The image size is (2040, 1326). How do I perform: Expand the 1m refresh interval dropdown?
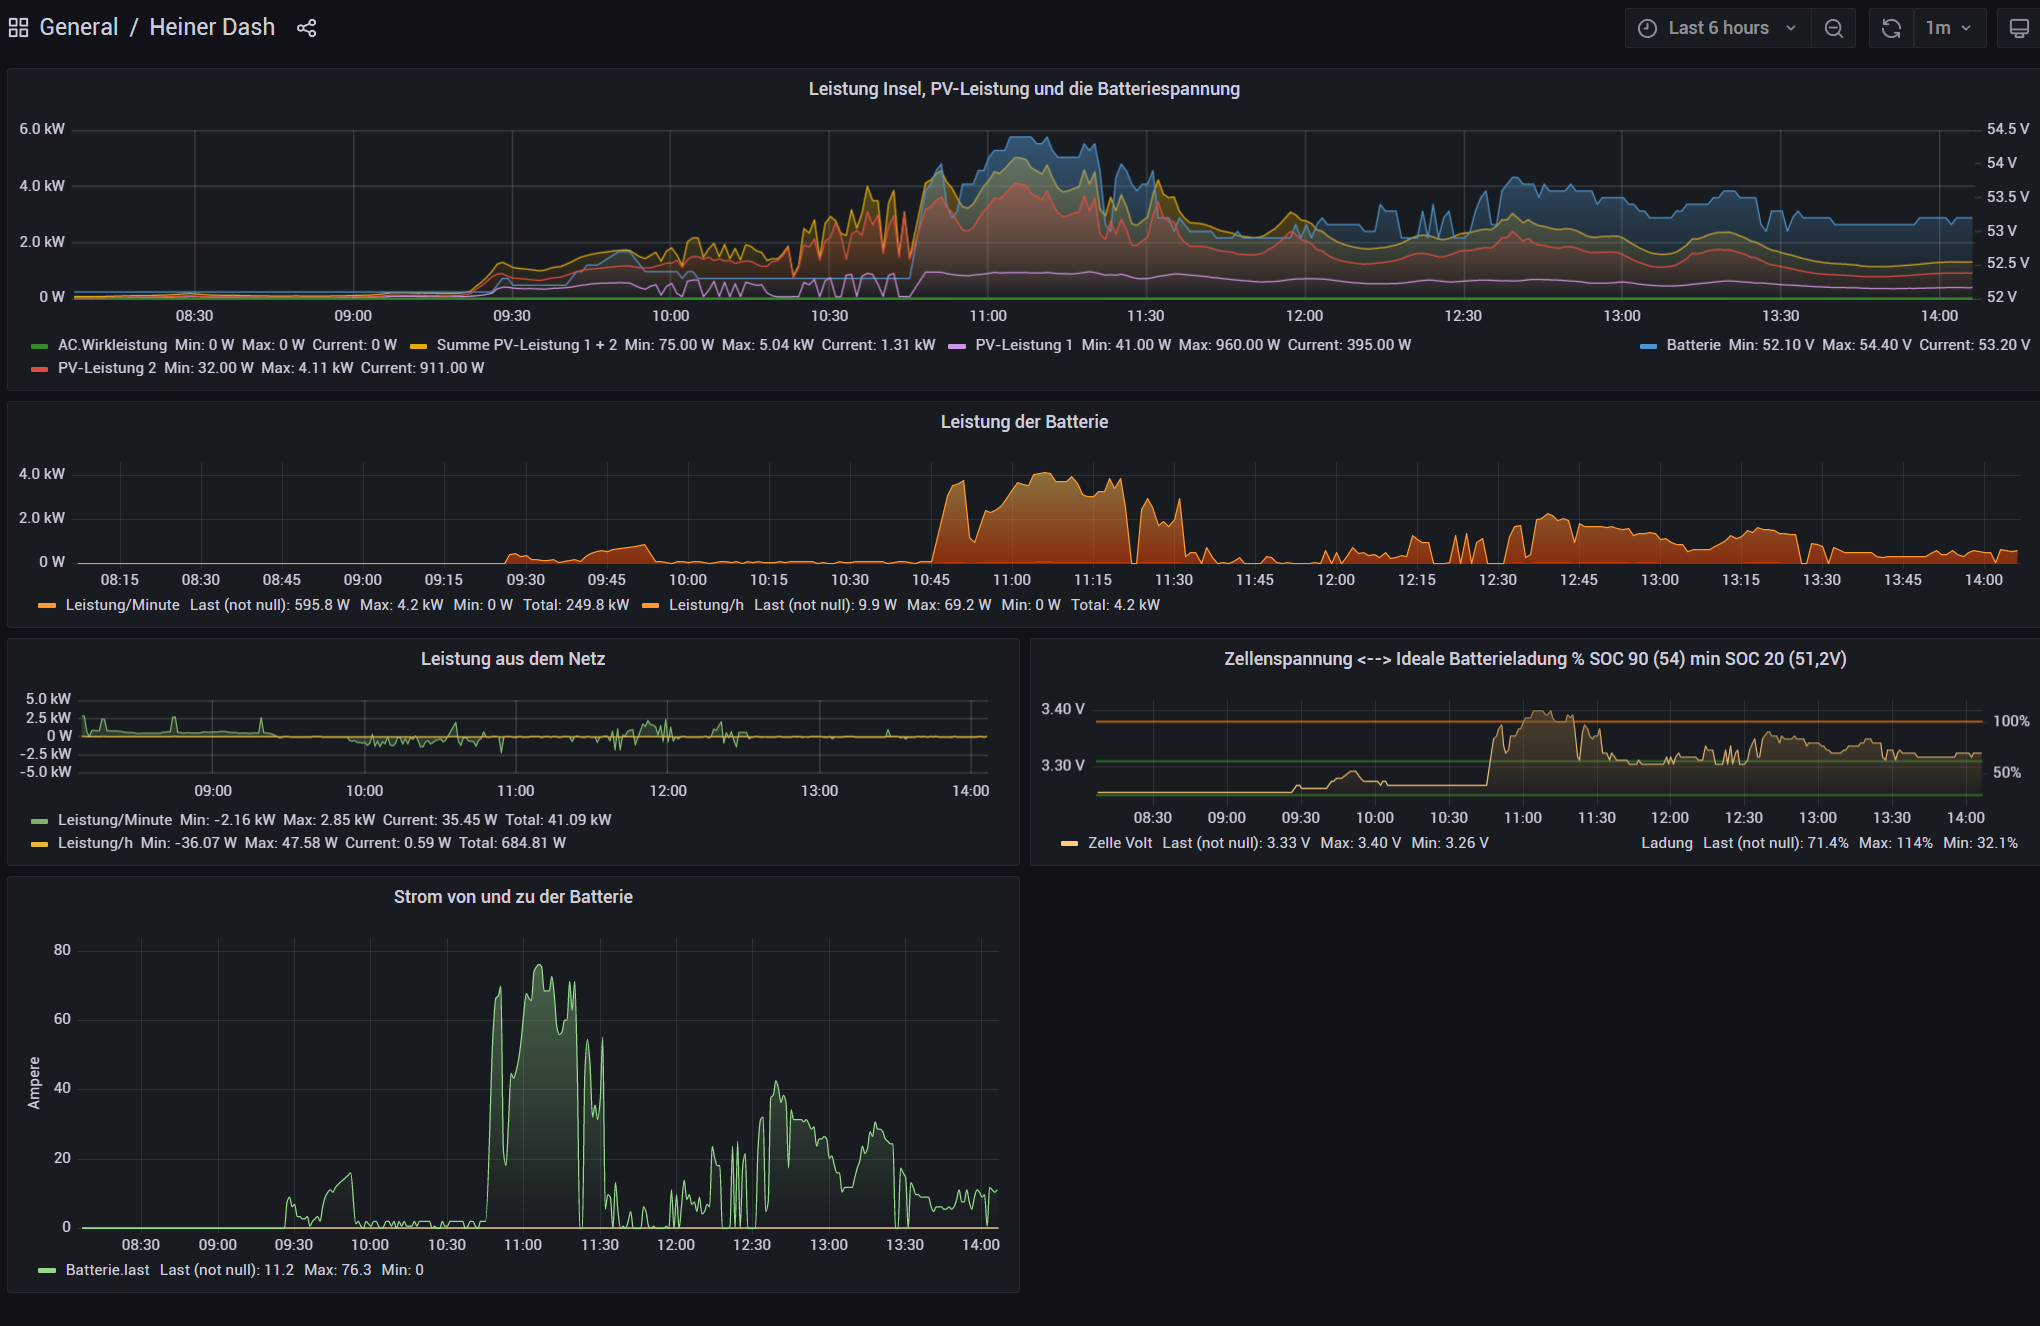1949,28
